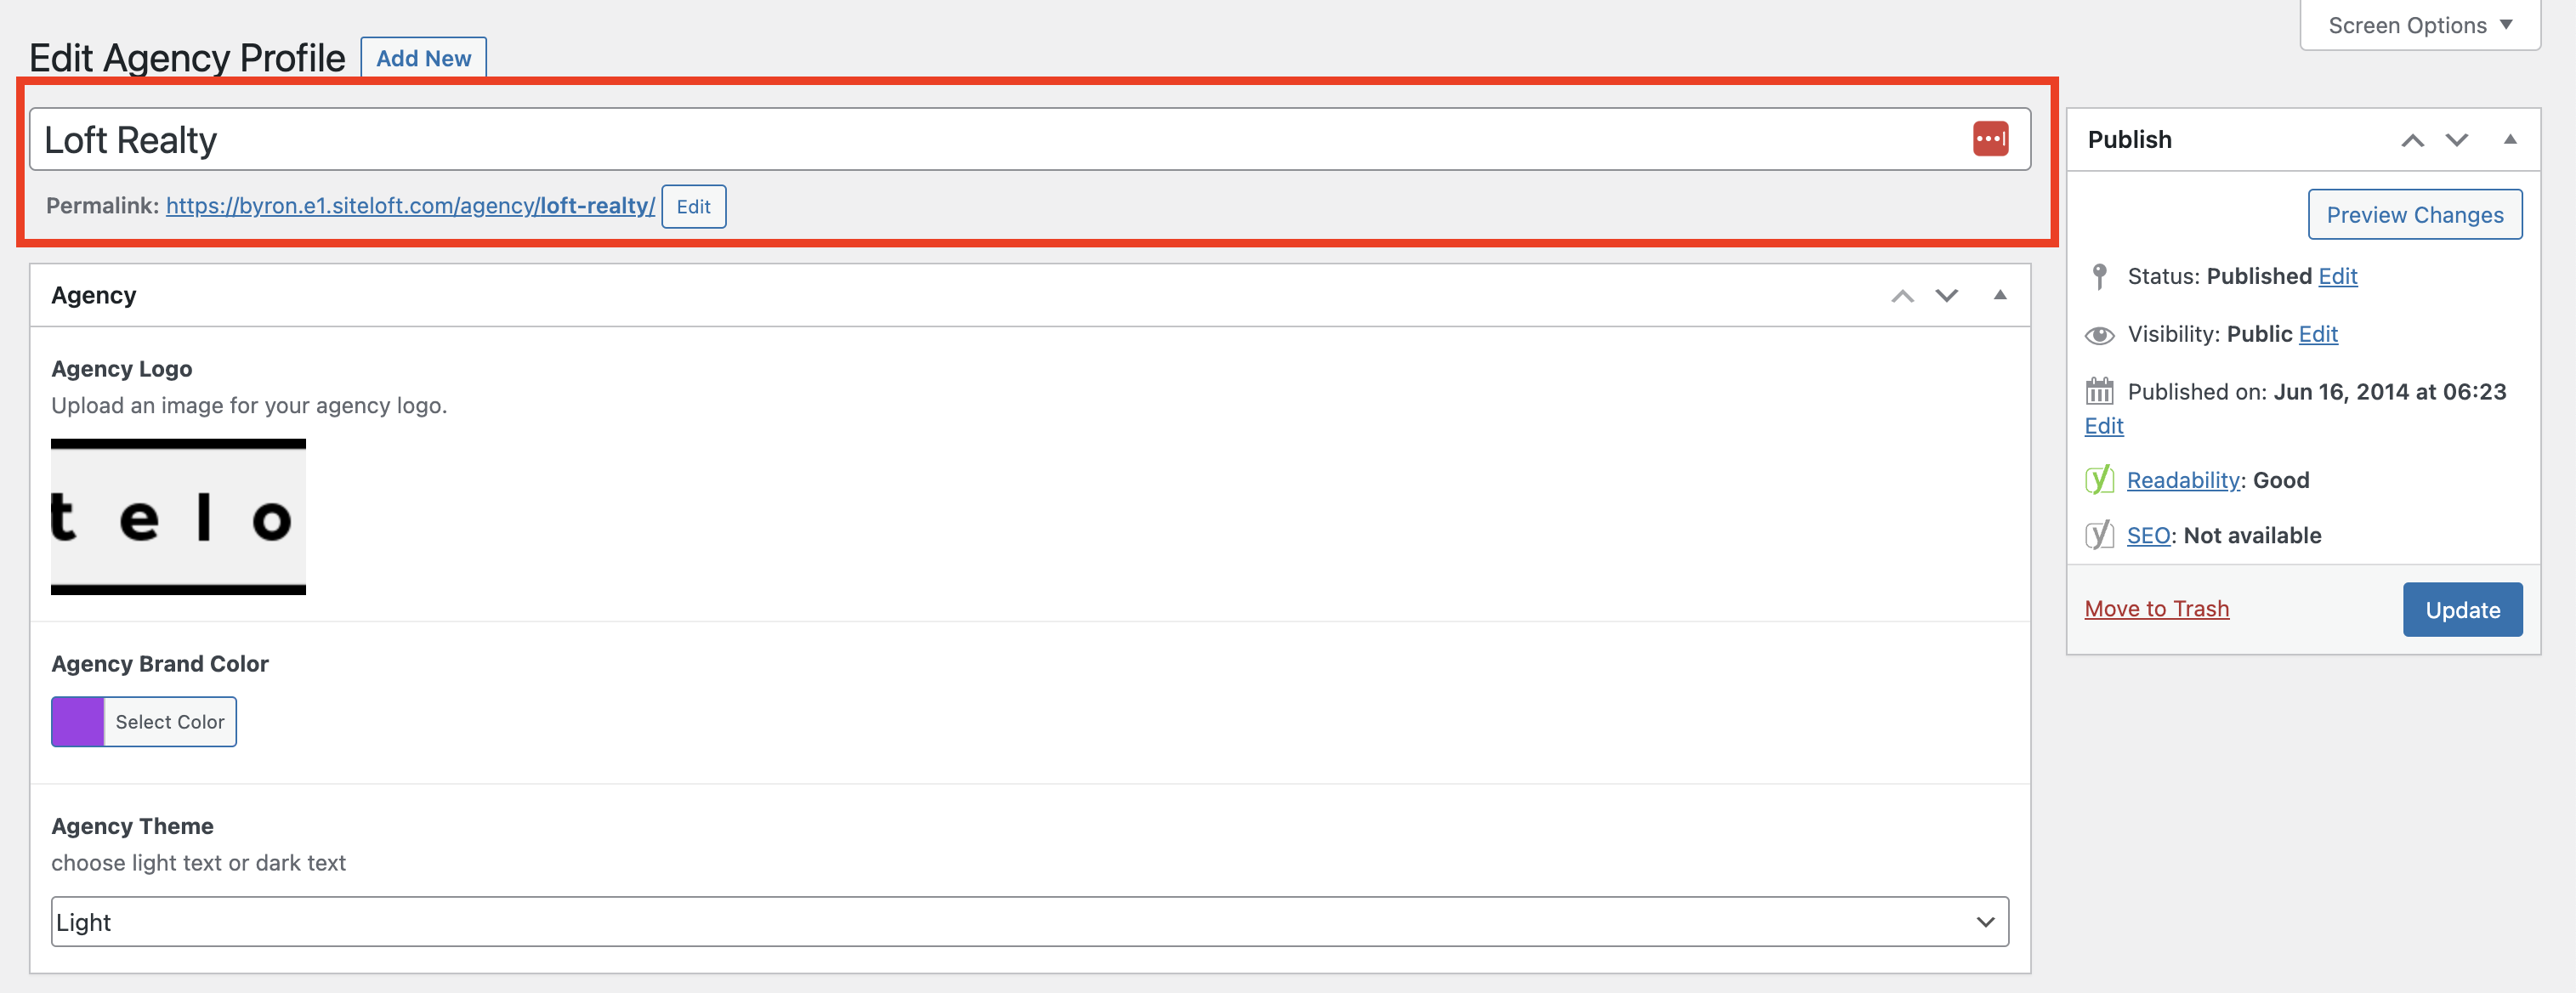
Task: Click the Update button
Action: [2462, 609]
